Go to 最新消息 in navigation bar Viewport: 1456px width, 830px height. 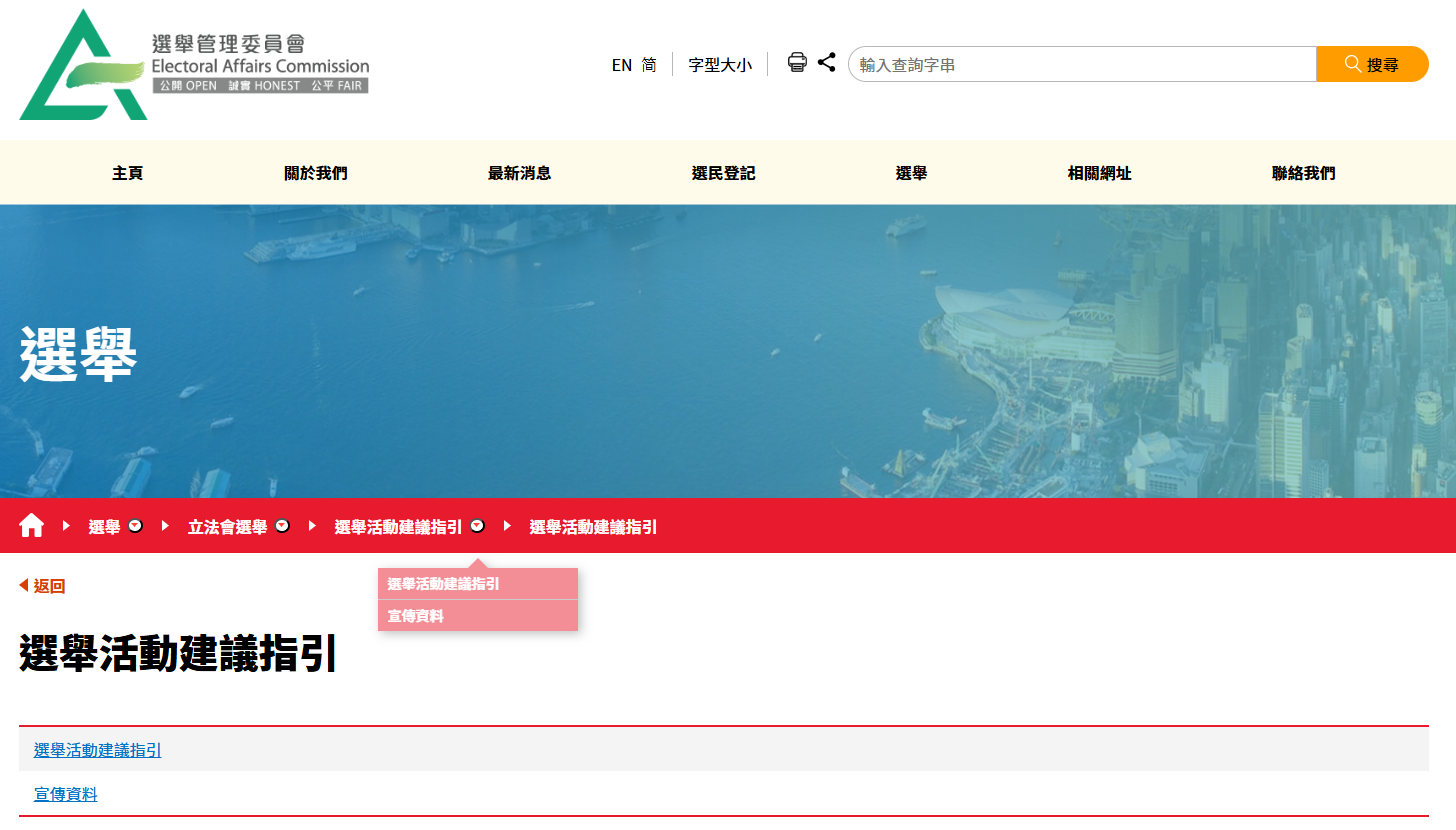(519, 173)
